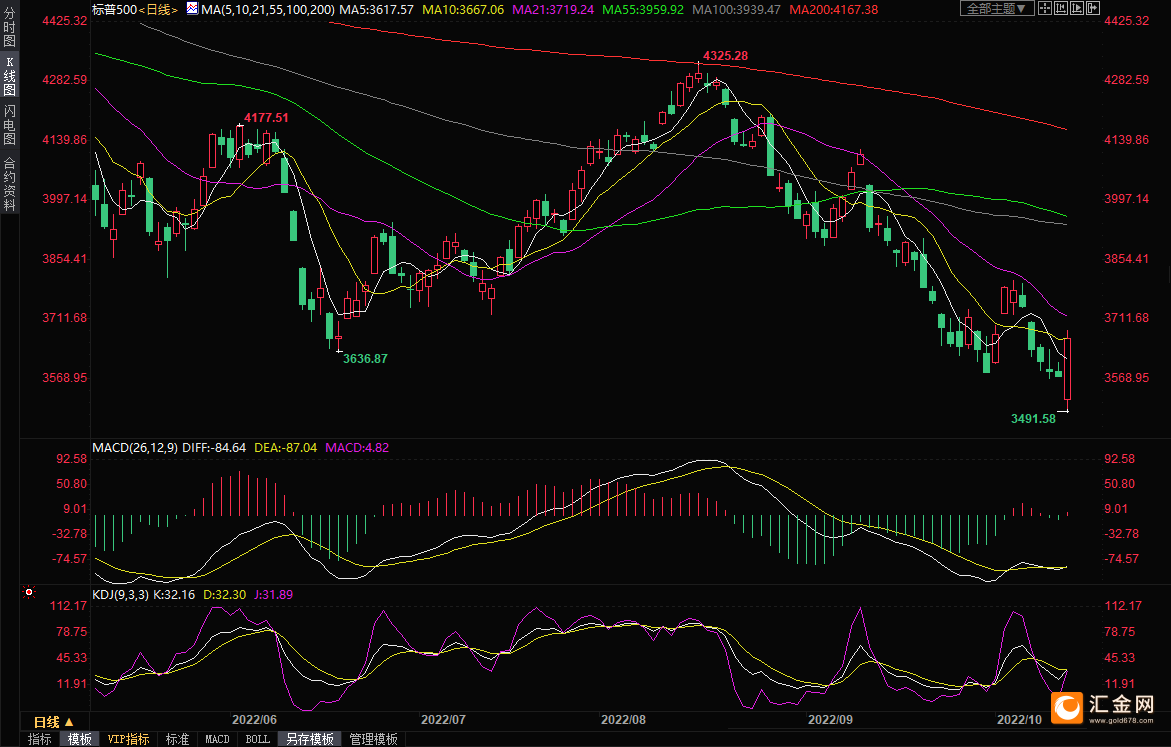This screenshot has height=747, width=1171.
Task: Click the jump-to-start axis icon
Action: coord(1060,8)
